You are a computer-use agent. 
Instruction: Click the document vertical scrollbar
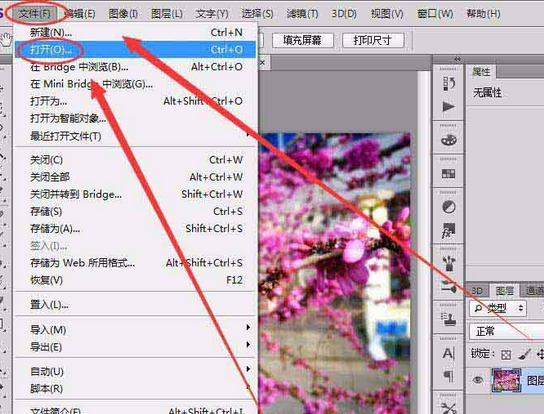[x=423, y=242]
